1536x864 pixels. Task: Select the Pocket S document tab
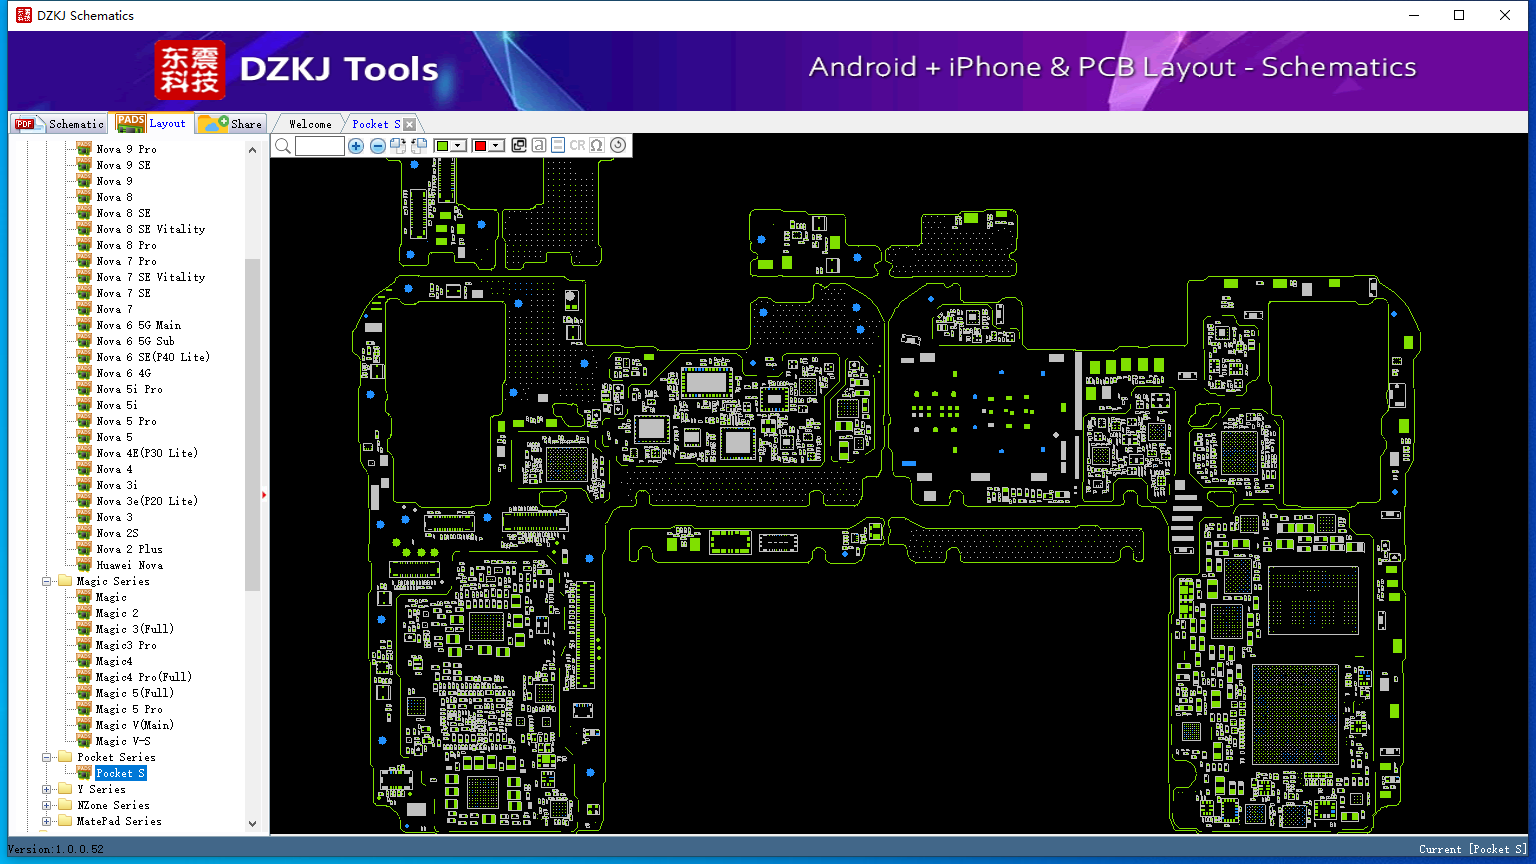pyautogui.click(x=376, y=124)
